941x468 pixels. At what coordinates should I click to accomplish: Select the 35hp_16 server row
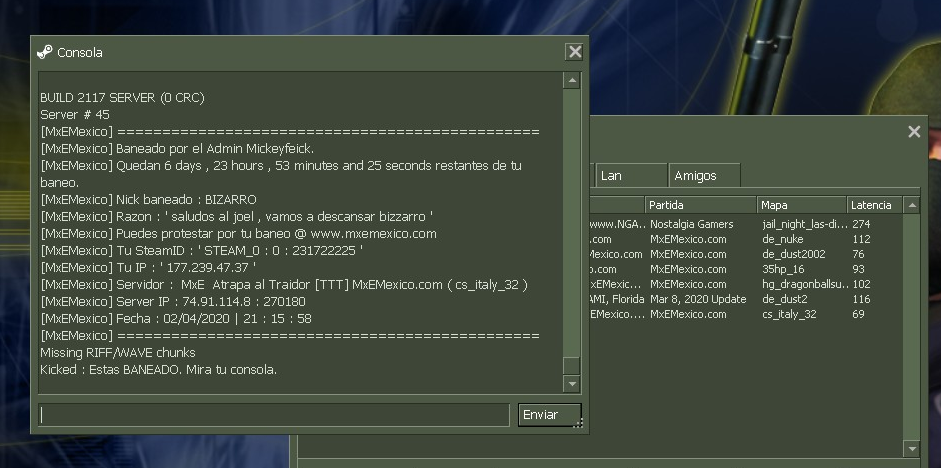(x=746, y=269)
